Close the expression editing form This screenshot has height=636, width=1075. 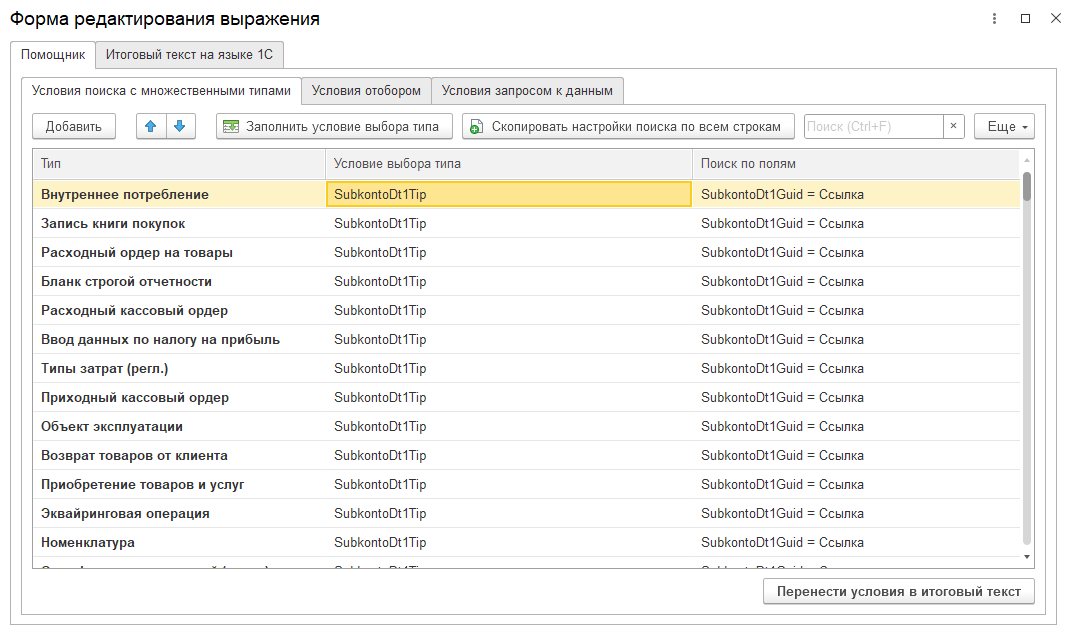[1056, 19]
